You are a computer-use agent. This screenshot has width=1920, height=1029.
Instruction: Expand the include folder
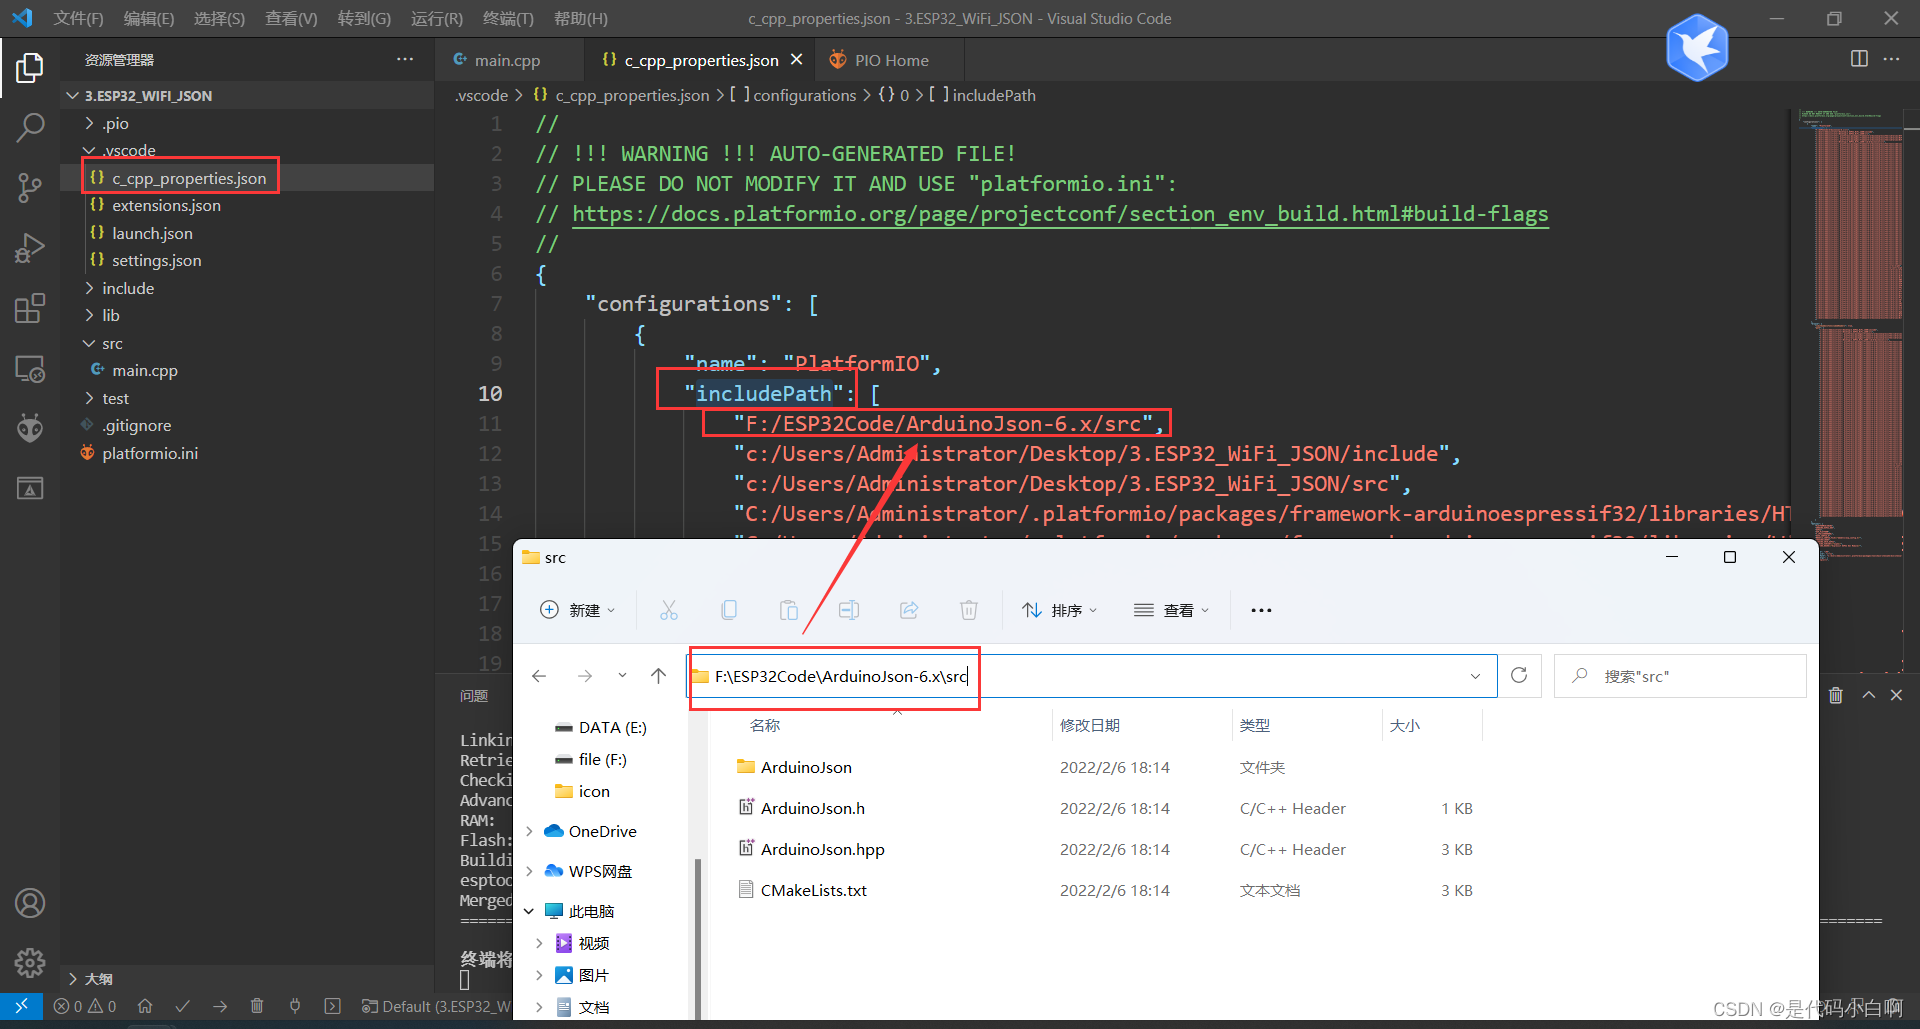[x=89, y=288]
